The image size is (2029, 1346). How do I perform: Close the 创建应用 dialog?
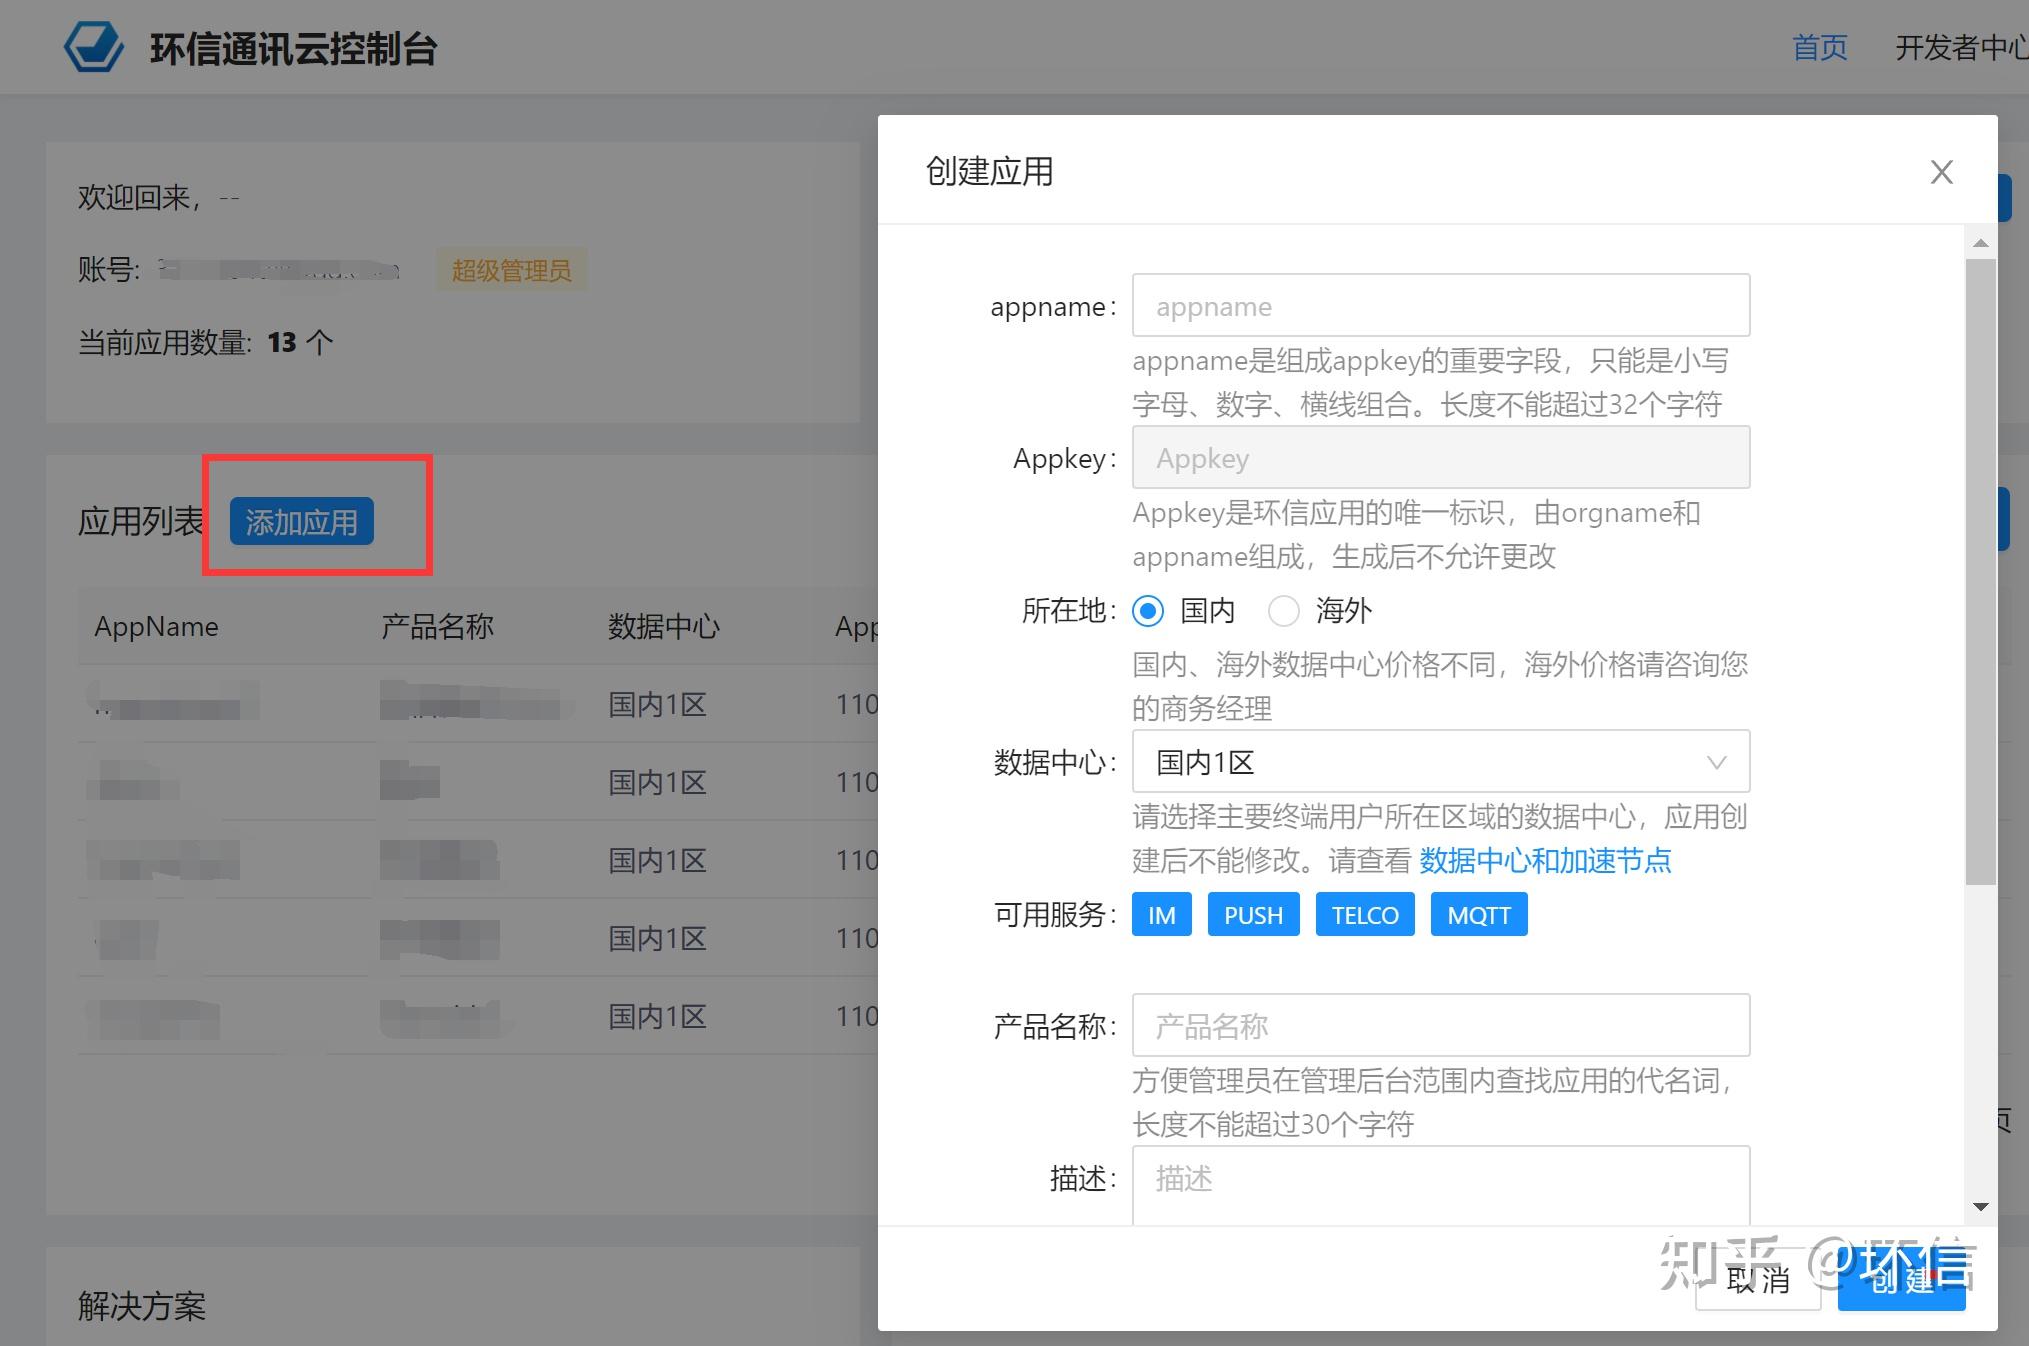point(1941,172)
